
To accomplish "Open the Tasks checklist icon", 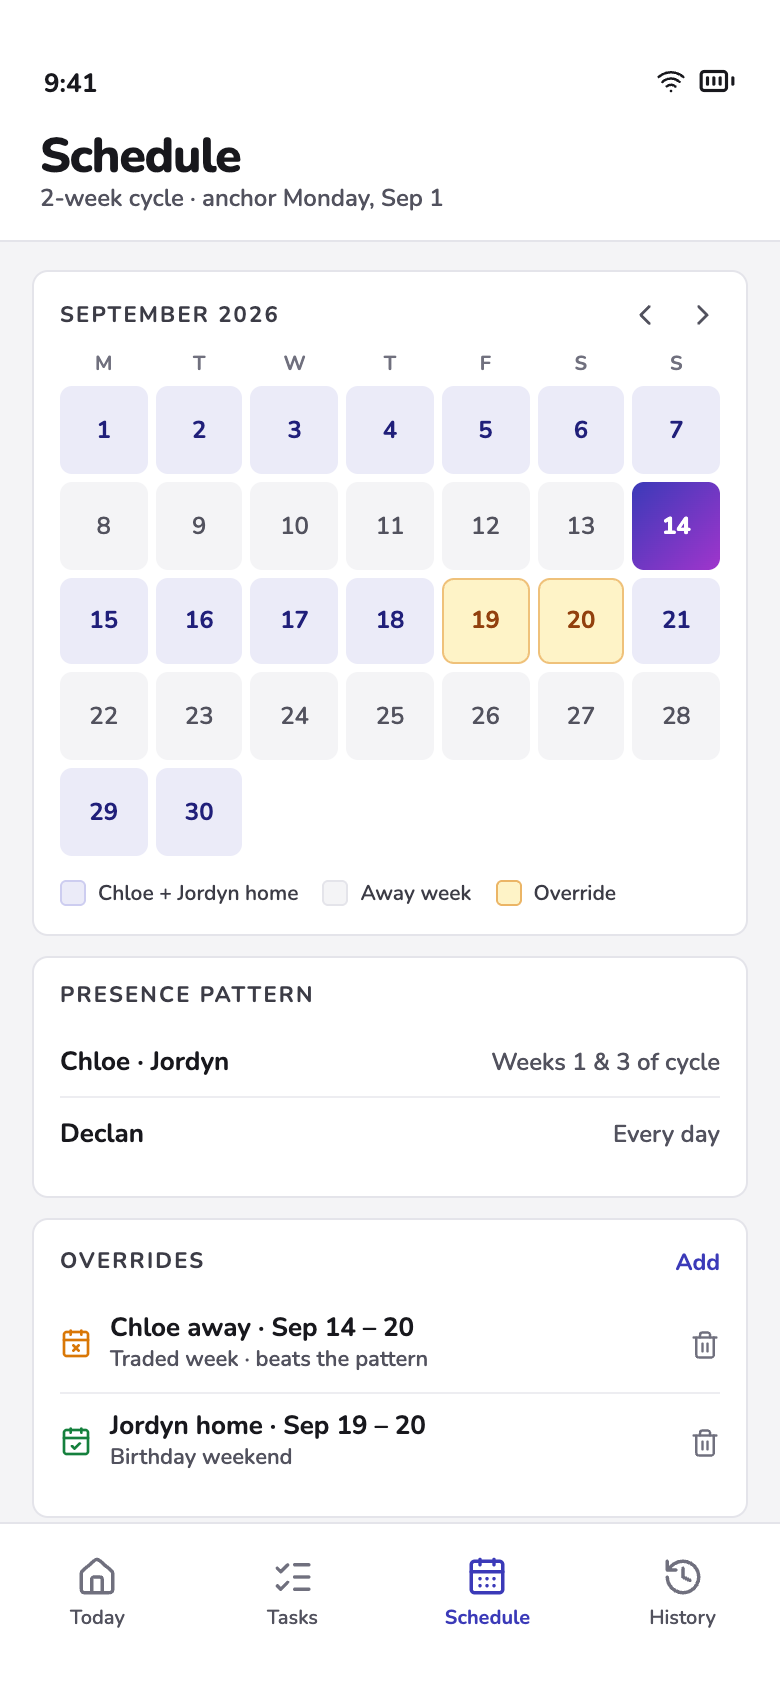I will coord(292,1576).
